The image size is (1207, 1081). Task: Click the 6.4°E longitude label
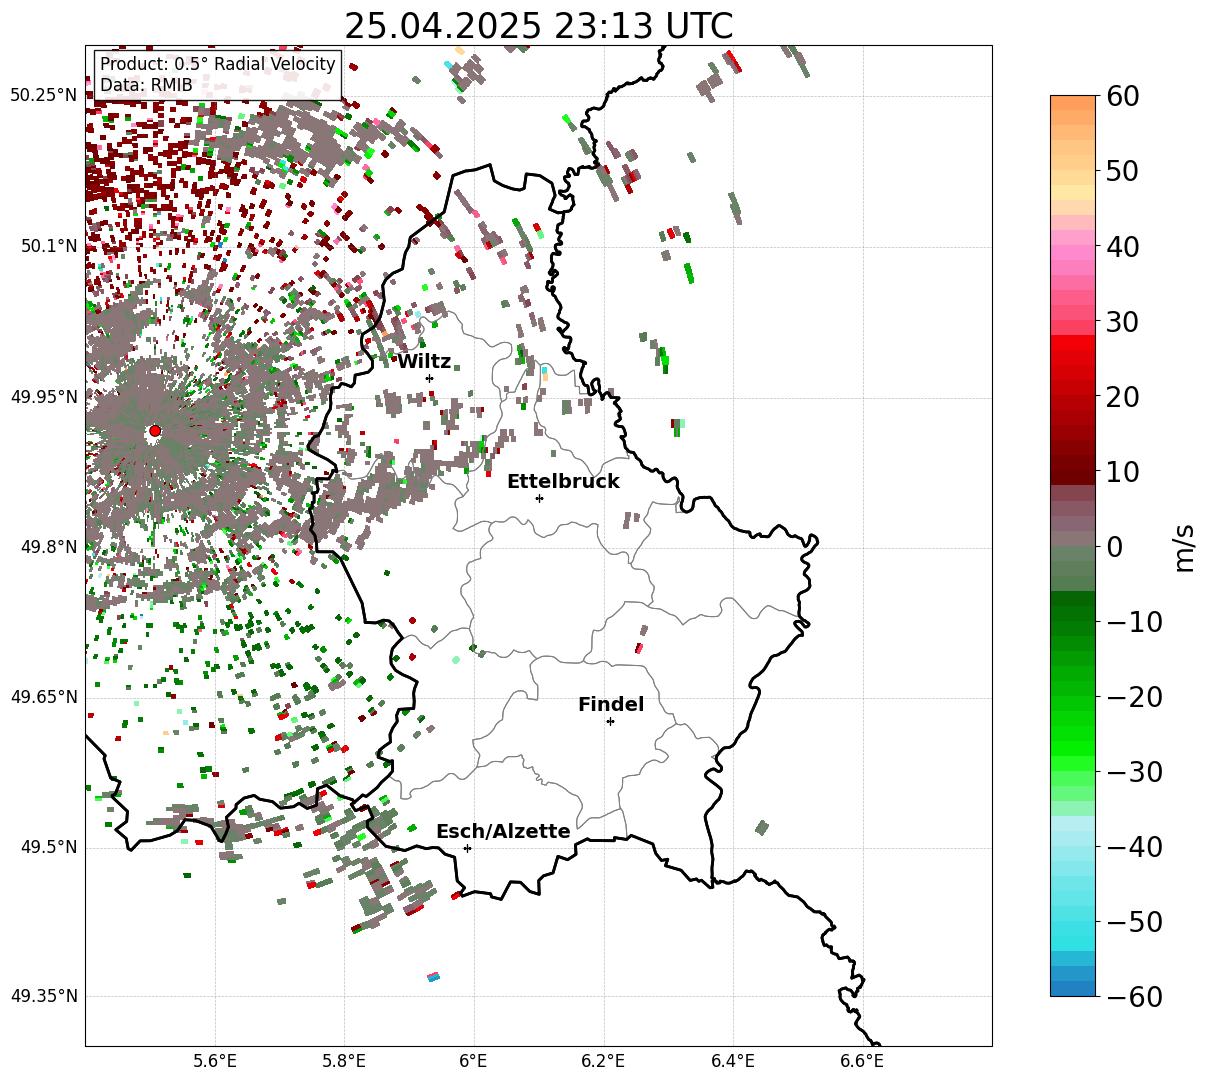(733, 1061)
